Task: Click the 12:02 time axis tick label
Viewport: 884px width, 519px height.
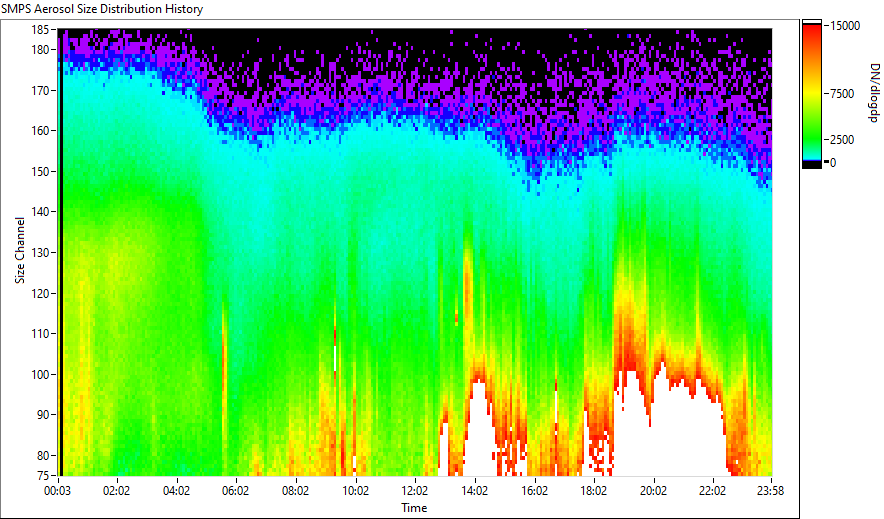Action: (x=414, y=491)
